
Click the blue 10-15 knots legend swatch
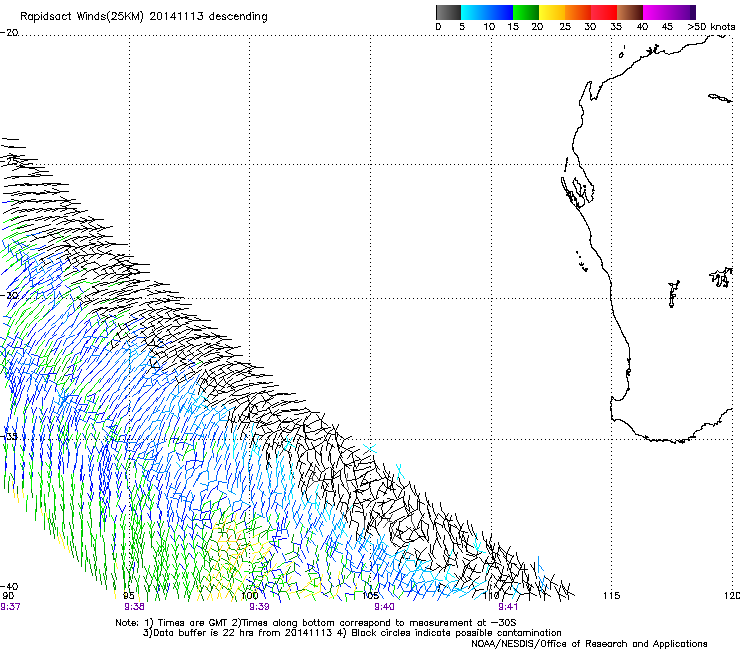[500, 12]
